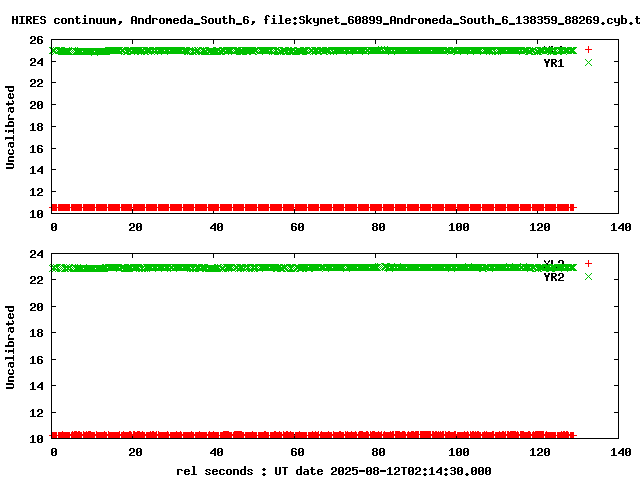Click the rel seconds UT date axis label

(333, 471)
